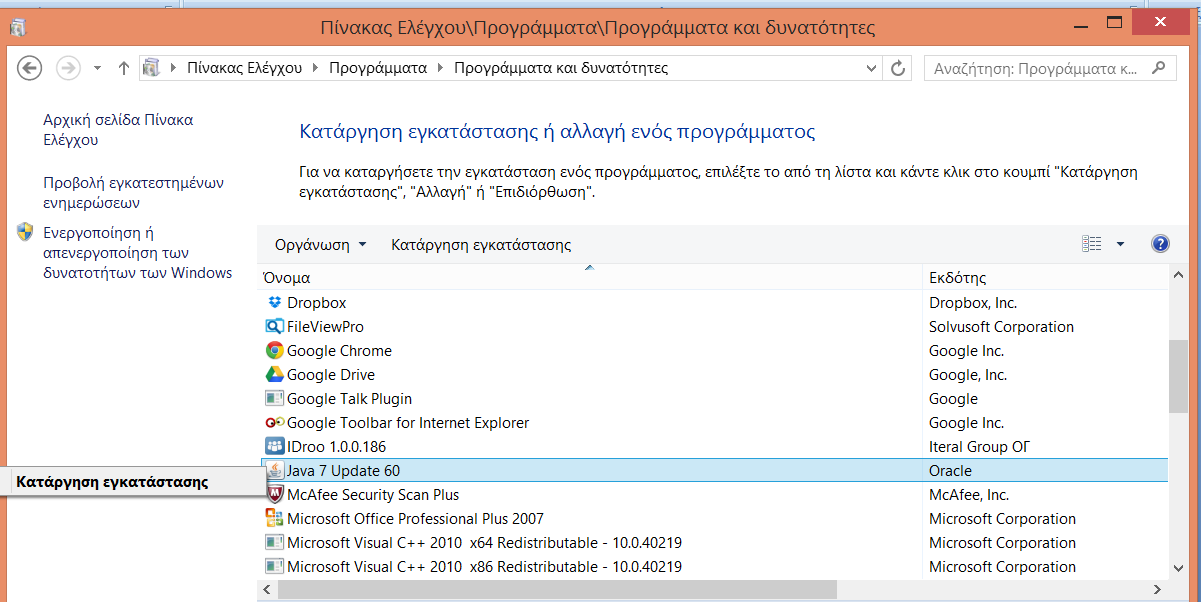Click the horizontal scrollbar thumb
Viewport: 1201px width, 602px height.
(558, 590)
